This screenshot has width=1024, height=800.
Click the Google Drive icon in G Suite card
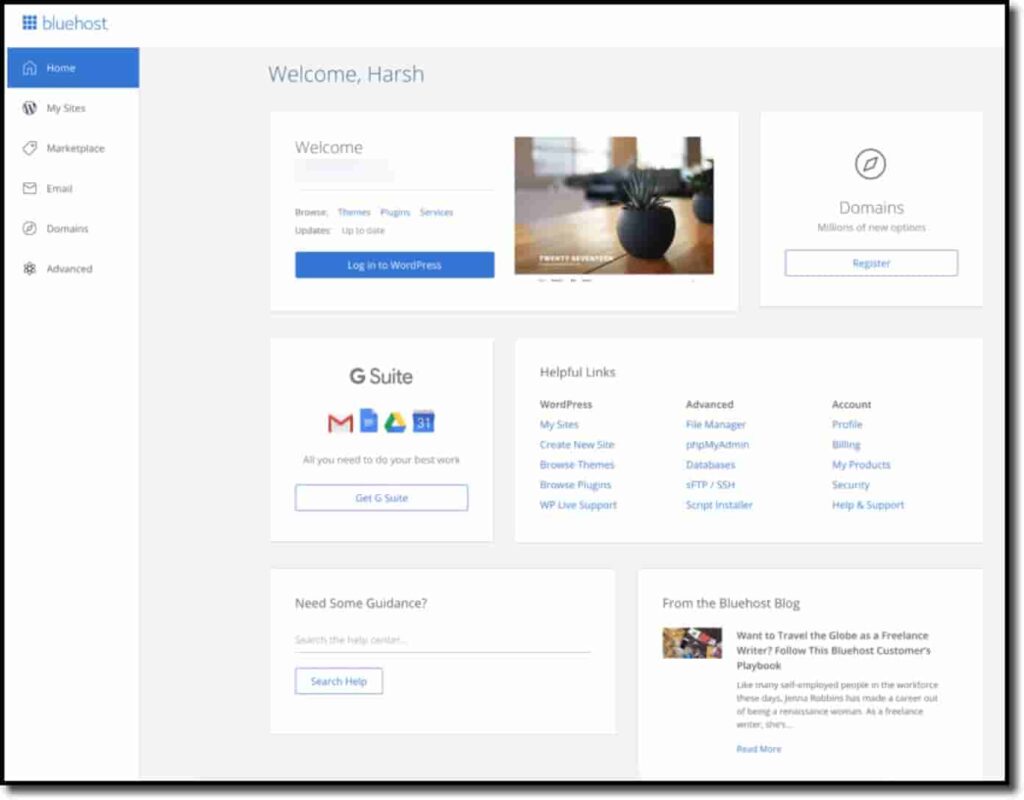click(394, 423)
